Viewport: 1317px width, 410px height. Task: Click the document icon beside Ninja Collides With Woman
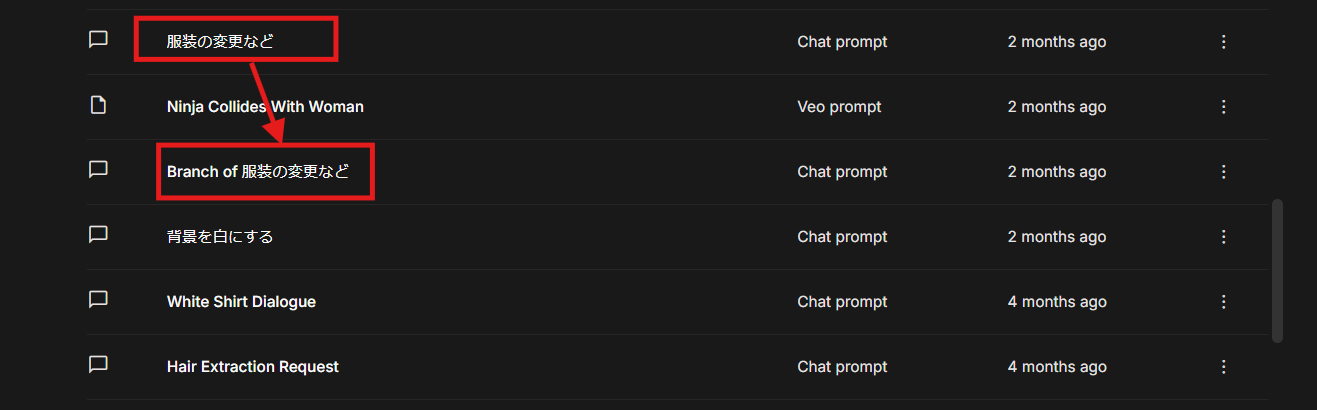tap(98, 105)
